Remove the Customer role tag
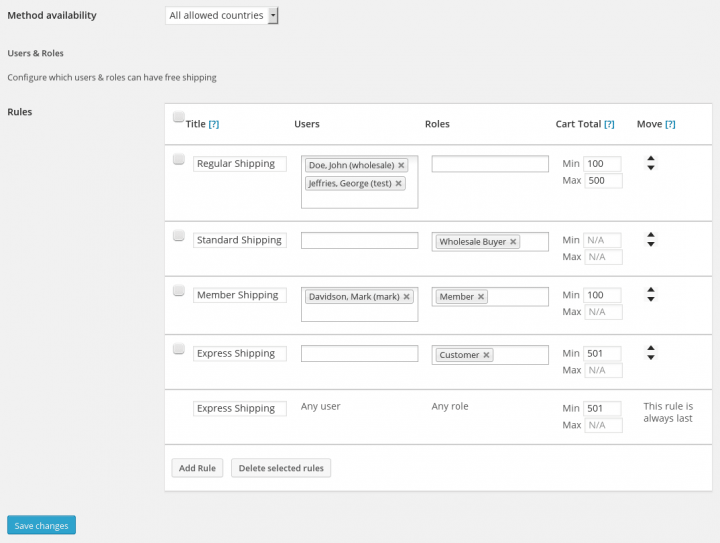This screenshot has width=720, height=543. 486,355
